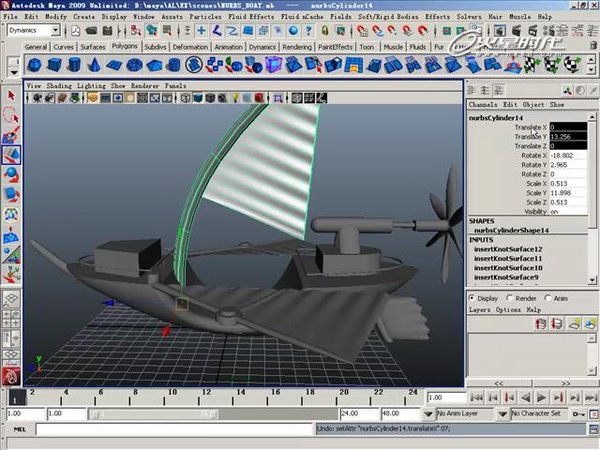This screenshot has height=450, width=600.
Task: Switch to the Polygons shelf tab
Action: coord(125,47)
